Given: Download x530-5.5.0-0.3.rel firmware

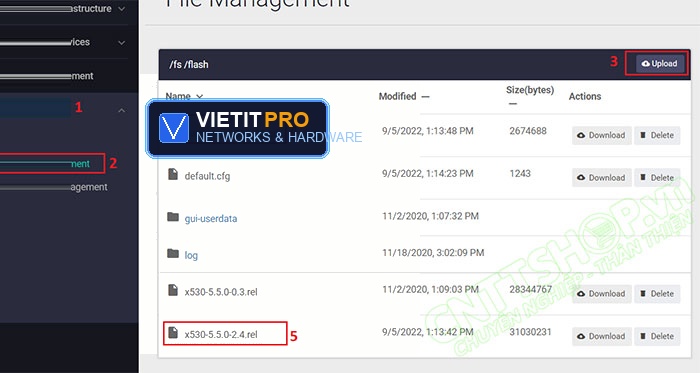Looking at the screenshot, I should (x=601, y=294).
